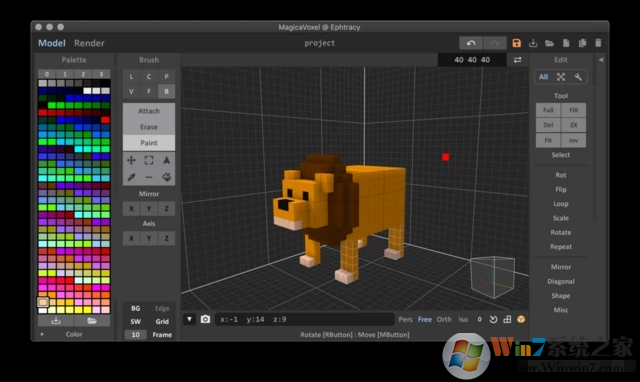
Task: Click the undo arrow button
Action: tap(471, 43)
